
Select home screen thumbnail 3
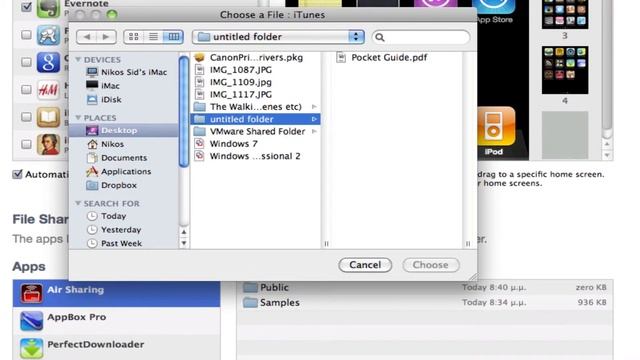coord(565,14)
